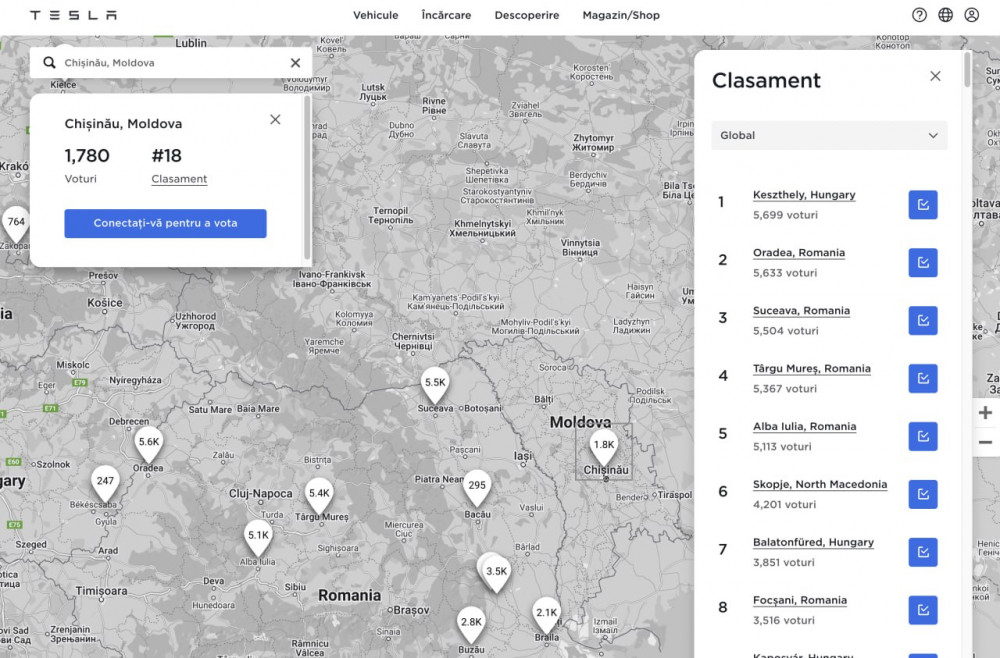Screen dimensions: 1000x658
Task: Click the Tesla logo
Action: tap(73, 15)
